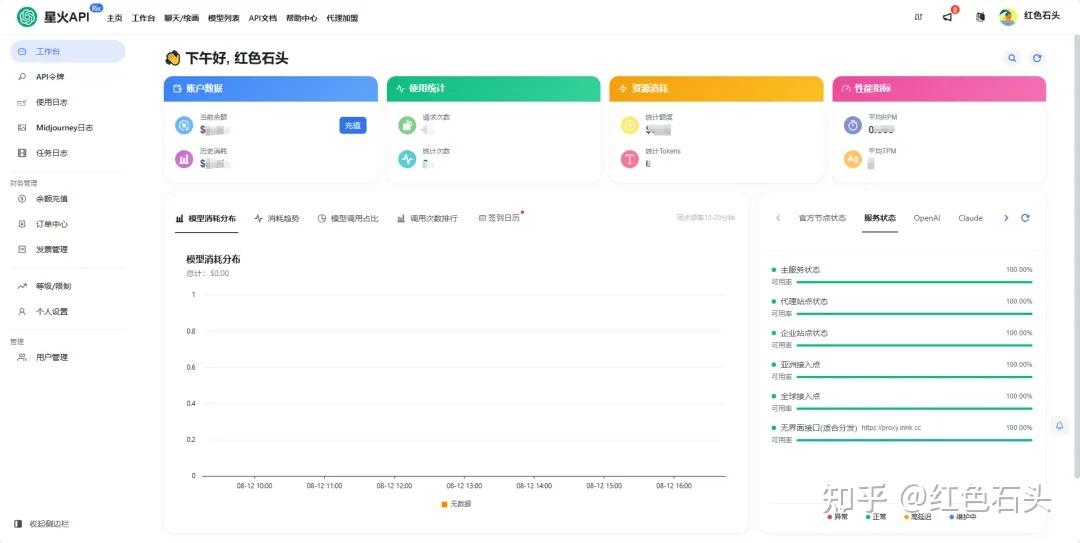The width and height of the screenshot is (1080, 543).
Task: Click the refresh icon beside the search icon
Action: click(1037, 59)
